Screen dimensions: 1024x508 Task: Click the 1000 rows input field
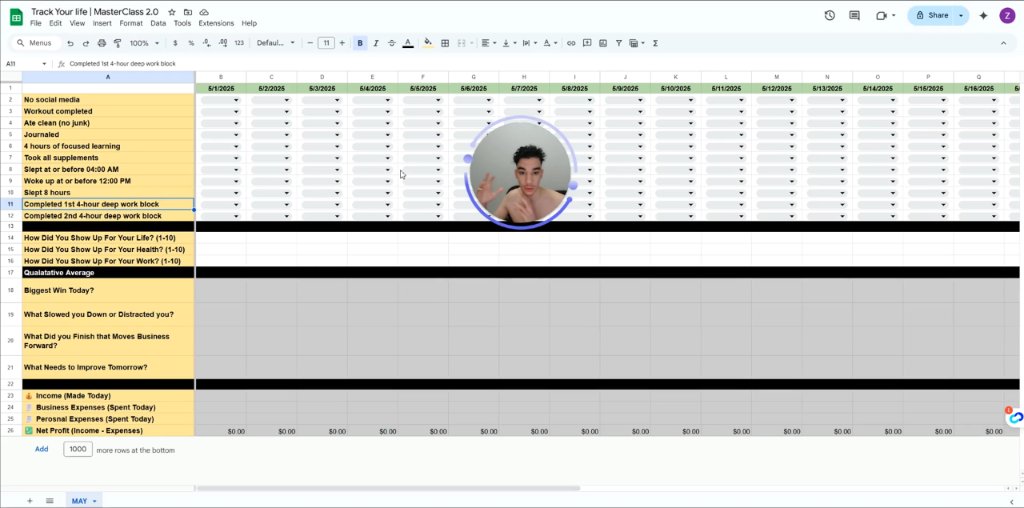point(78,449)
